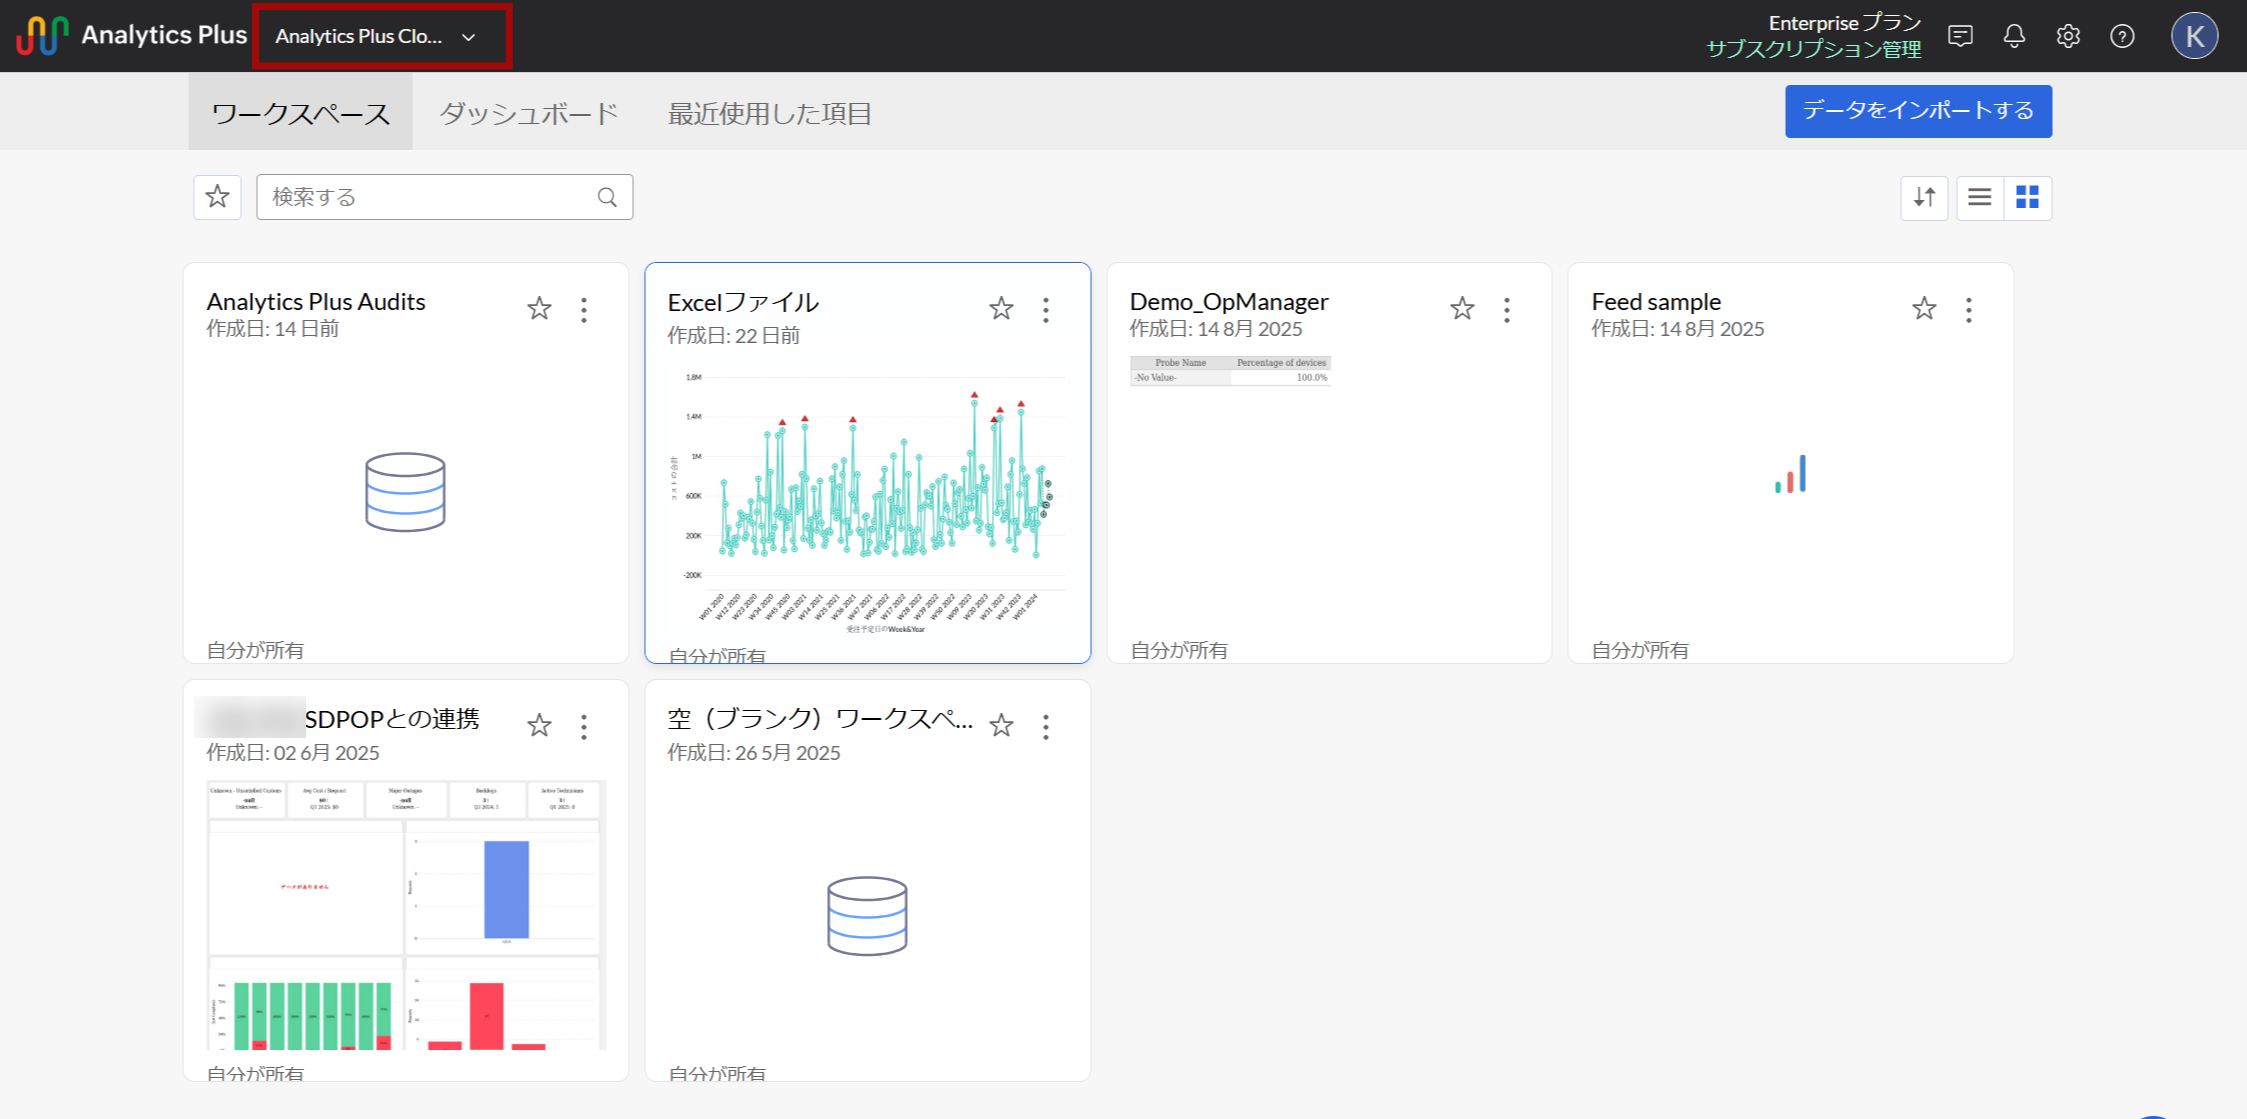Open the サブスクリプション管理 link
This screenshot has height=1119, width=2247.
pyautogui.click(x=1813, y=49)
